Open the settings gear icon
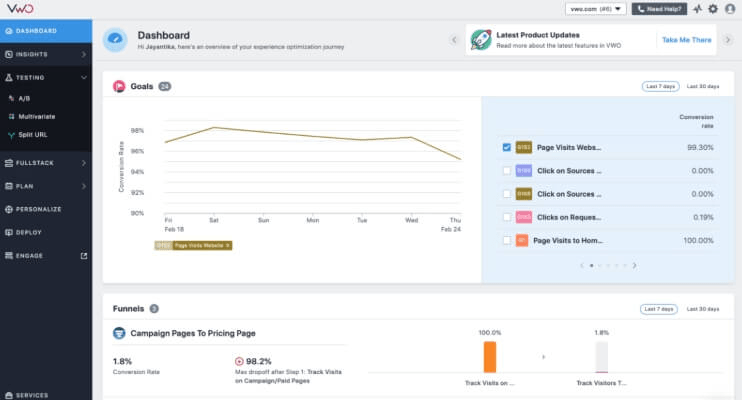742x400 pixels. 713,9
